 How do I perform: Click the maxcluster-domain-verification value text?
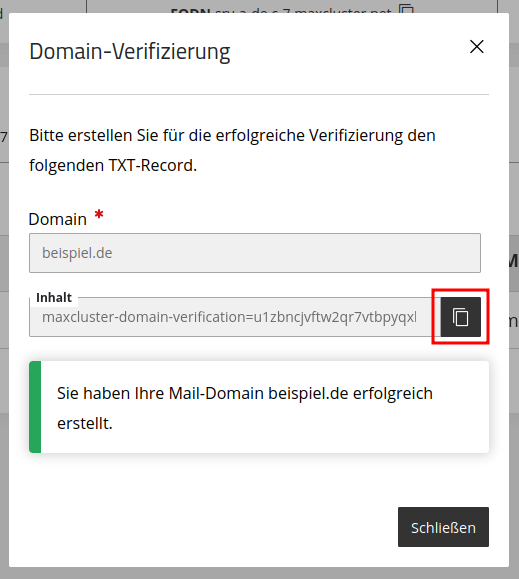pyautogui.click(x=229, y=317)
